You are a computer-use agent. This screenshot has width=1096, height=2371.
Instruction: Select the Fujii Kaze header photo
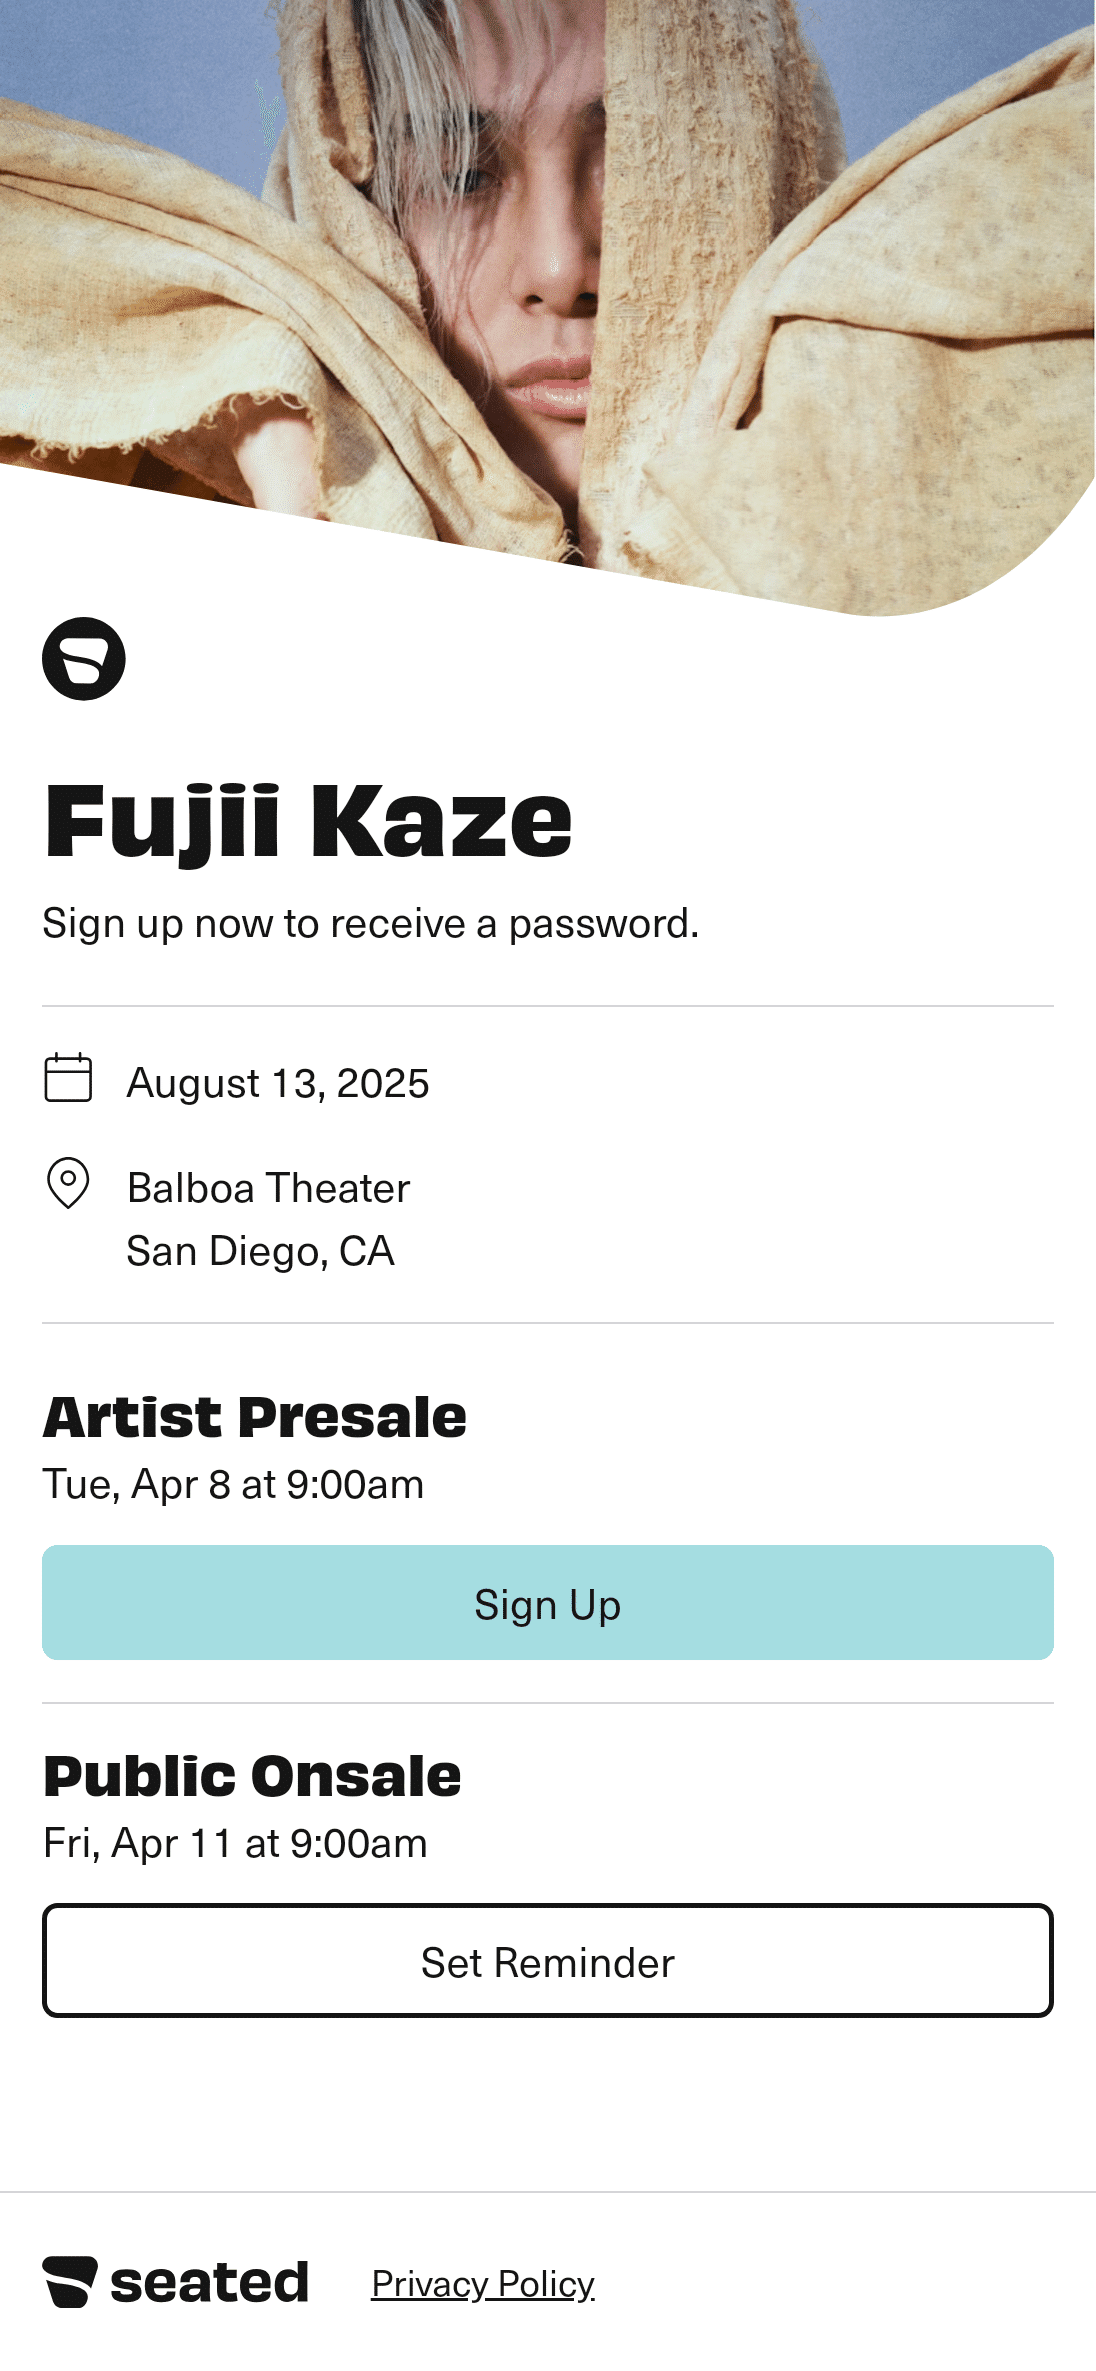click(x=548, y=280)
